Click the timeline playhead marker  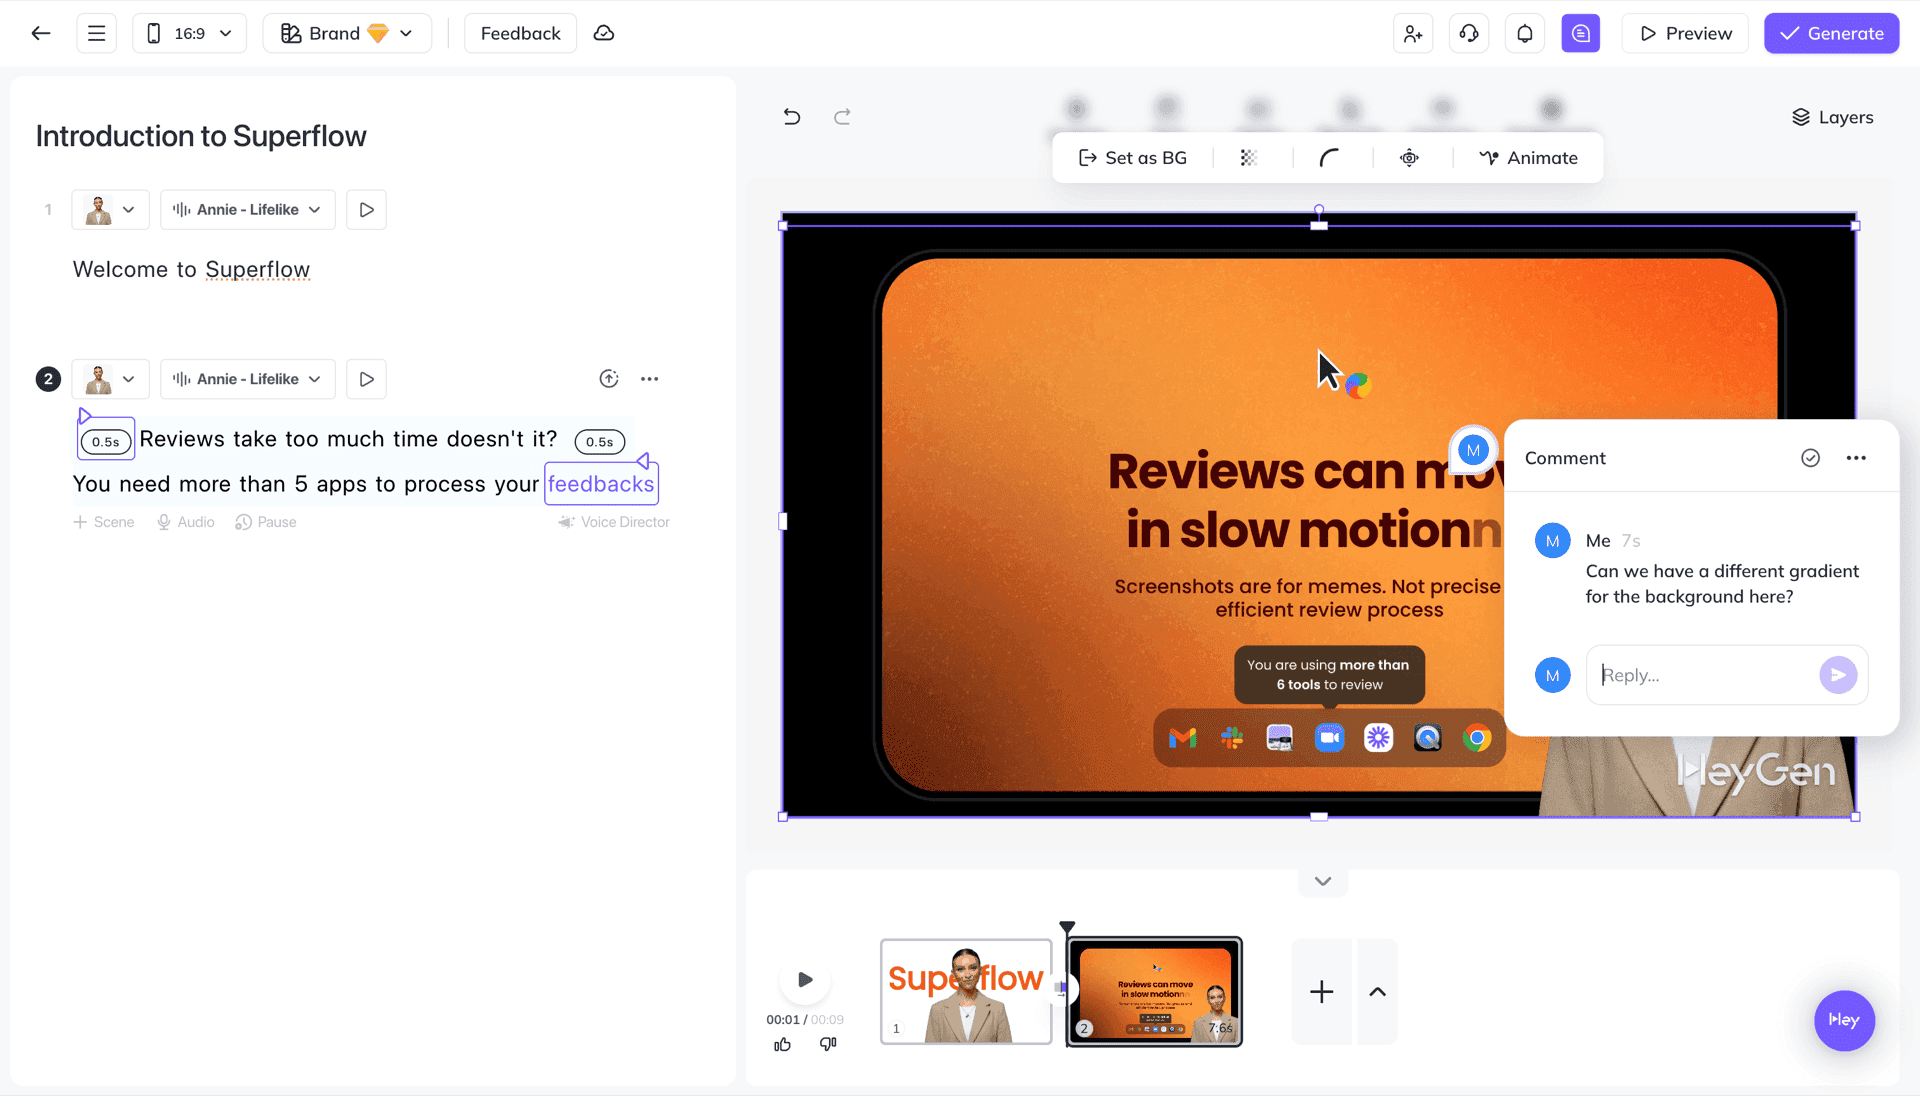1067,928
